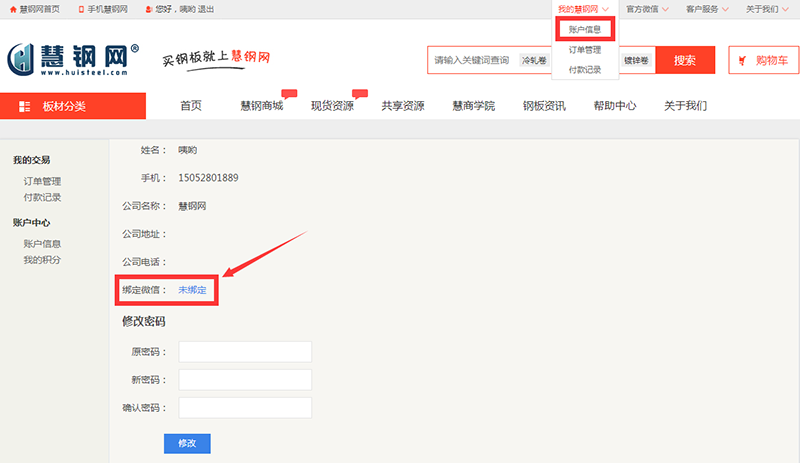Open the 共享资源 navigation tab
Image resolution: width=800 pixels, height=463 pixels.
(403, 106)
